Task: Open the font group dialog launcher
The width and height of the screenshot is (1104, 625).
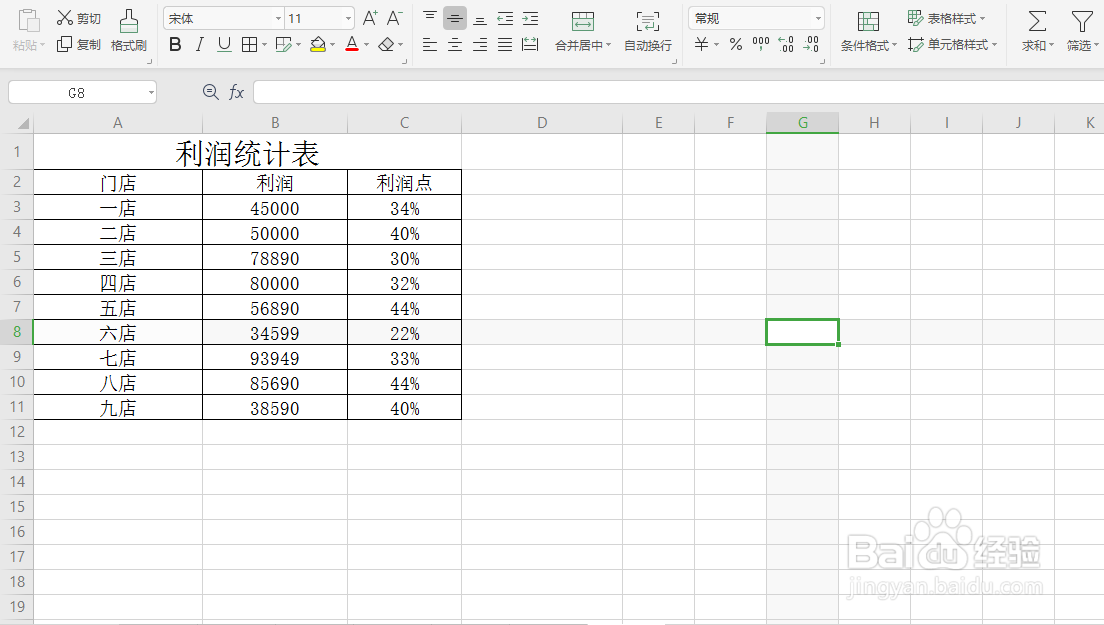Action: coord(404,62)
